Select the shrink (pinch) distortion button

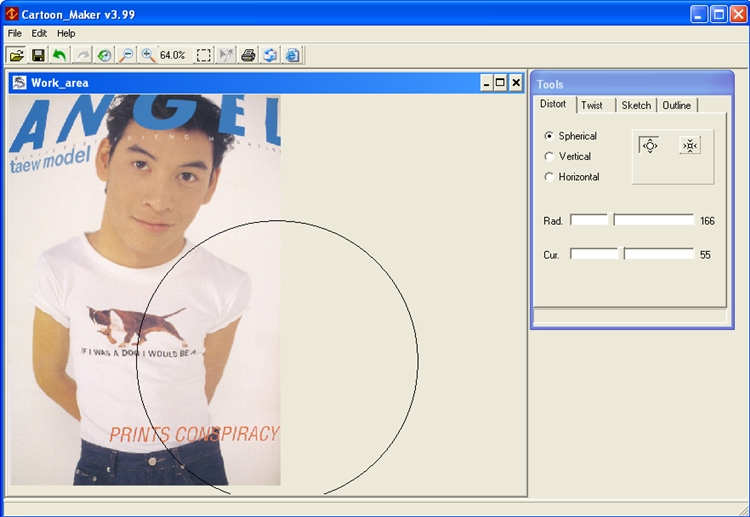point(690,145)
